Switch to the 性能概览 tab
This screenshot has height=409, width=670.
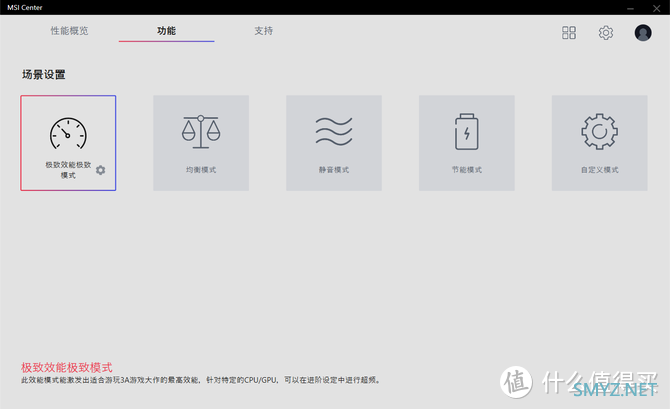69,31
